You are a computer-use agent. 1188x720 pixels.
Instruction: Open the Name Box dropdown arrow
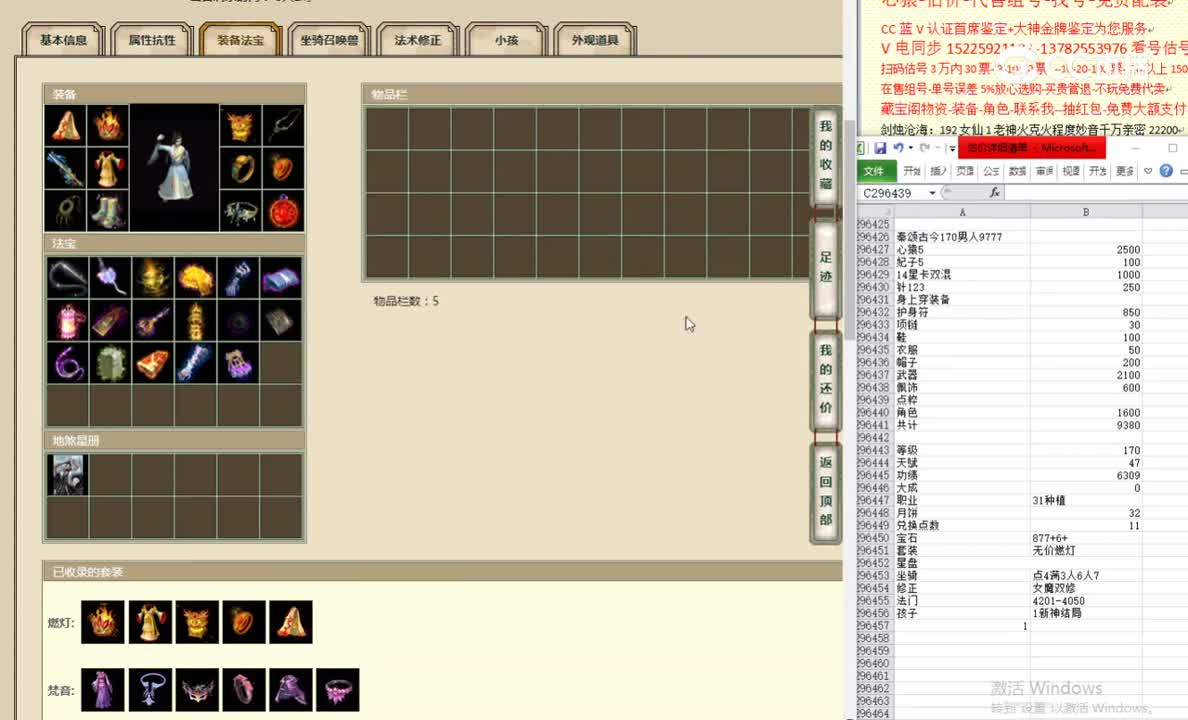click(932, 192)
